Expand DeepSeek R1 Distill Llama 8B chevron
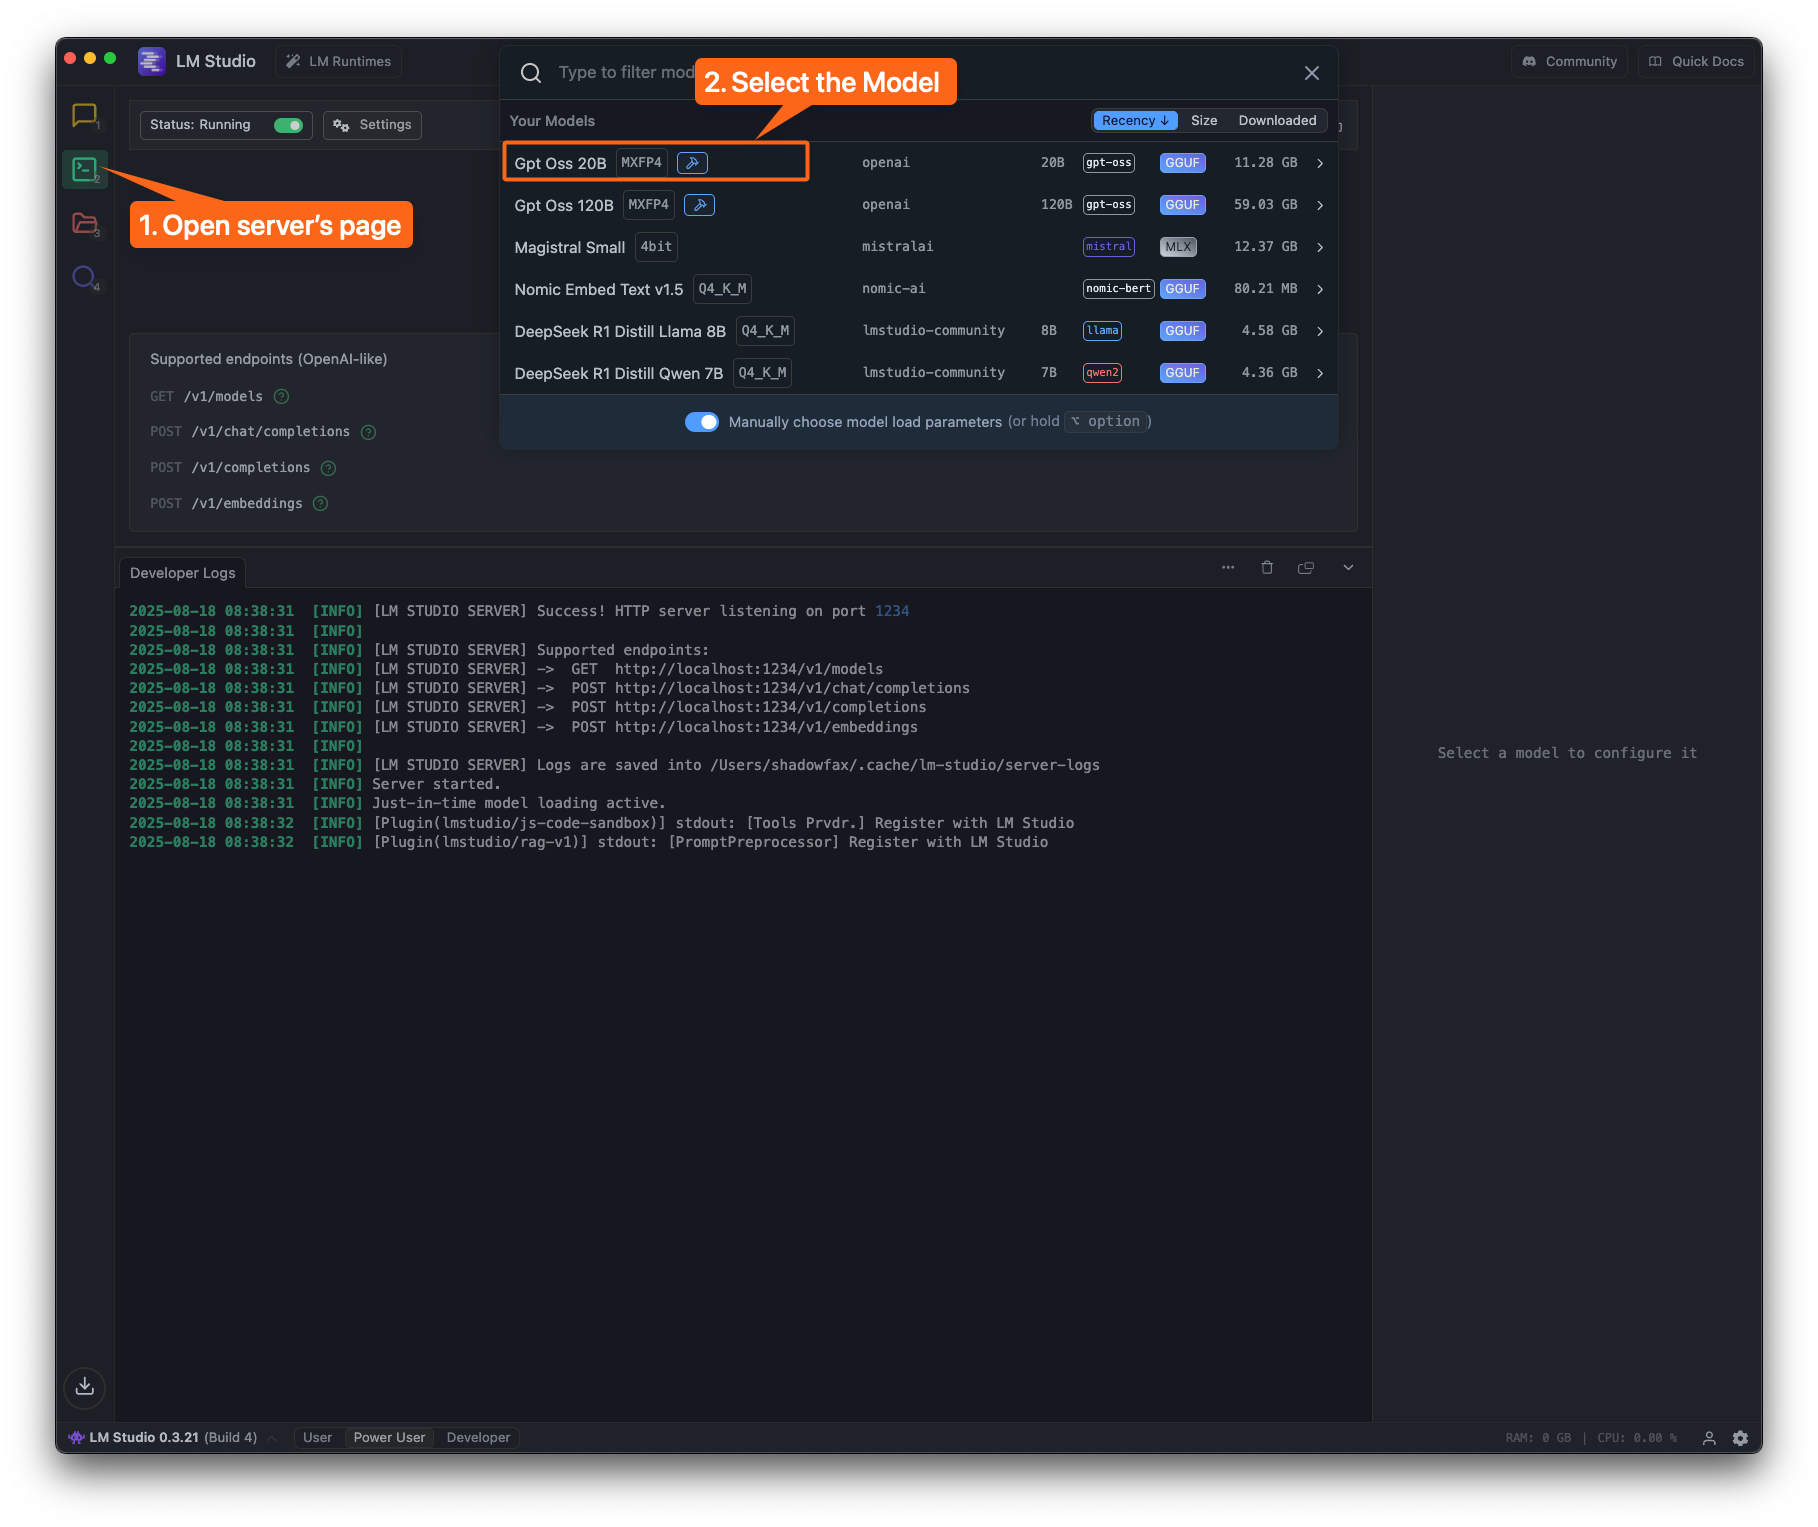The height and width of the screenshot is (1527, 1818). point(1320,331)
